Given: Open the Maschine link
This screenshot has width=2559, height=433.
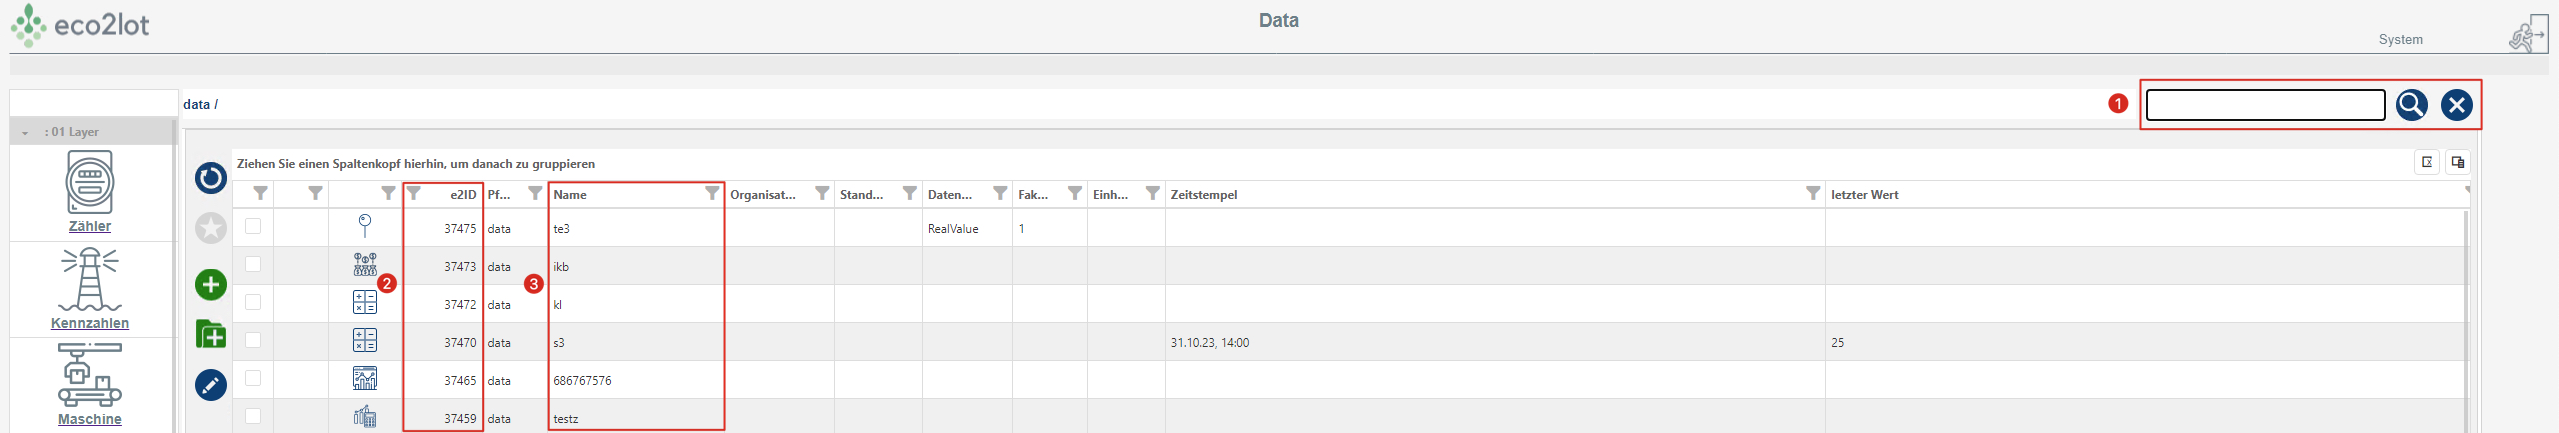Looking at the screenshot, I should pos(90,419).
